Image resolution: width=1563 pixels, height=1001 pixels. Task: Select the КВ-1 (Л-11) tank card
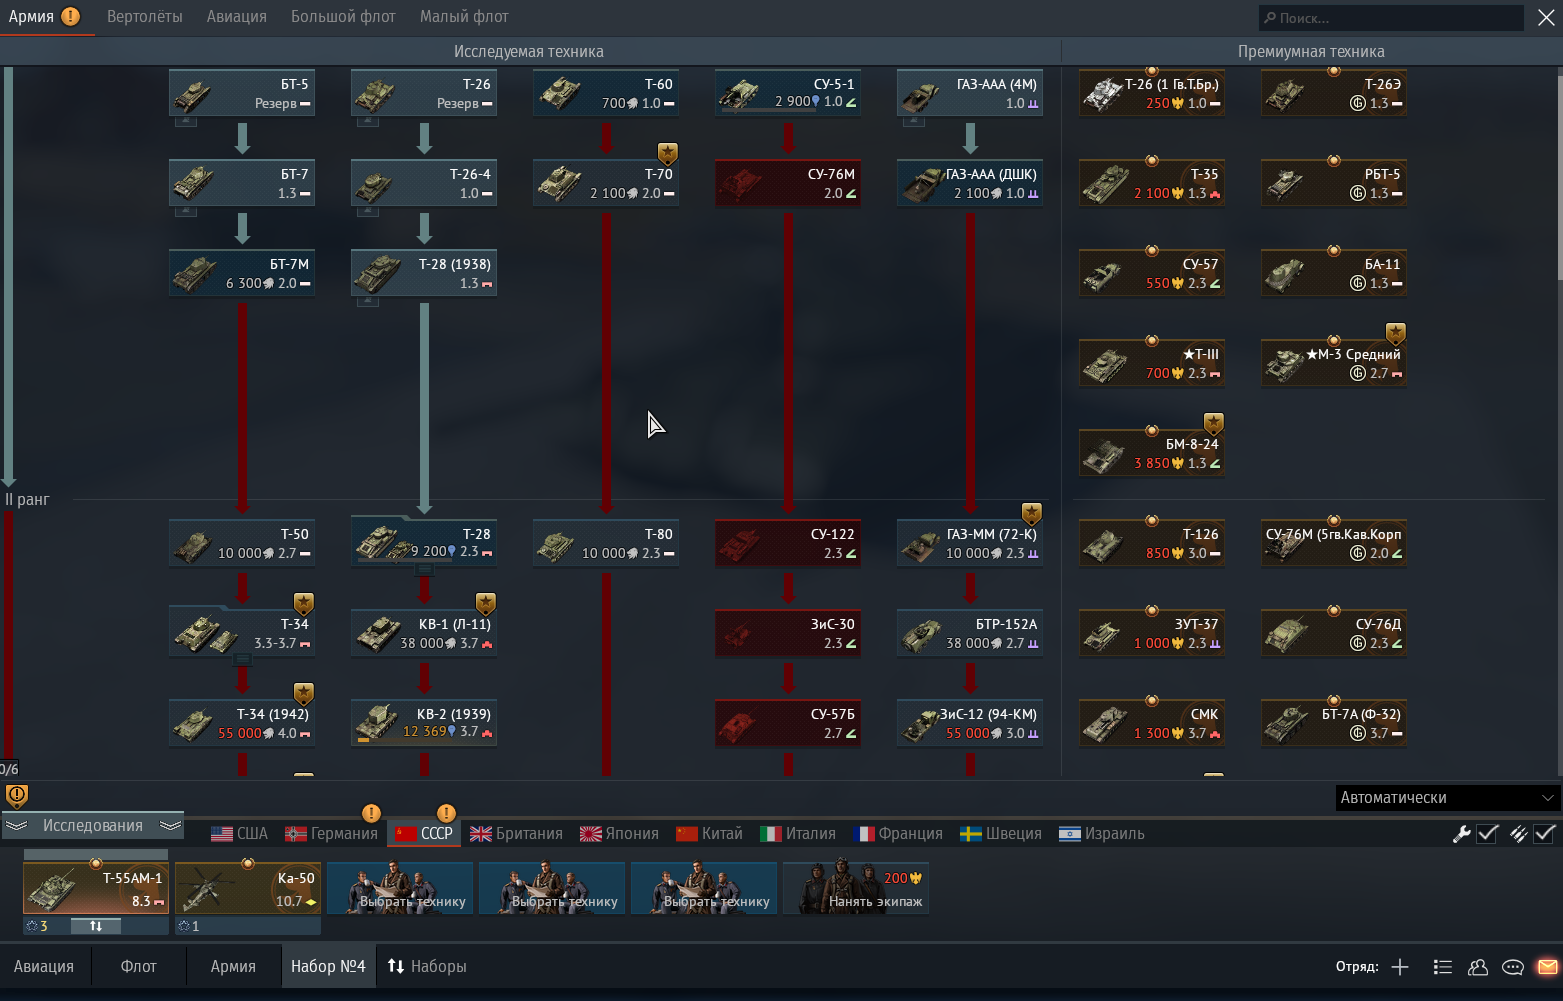[424, 633]
